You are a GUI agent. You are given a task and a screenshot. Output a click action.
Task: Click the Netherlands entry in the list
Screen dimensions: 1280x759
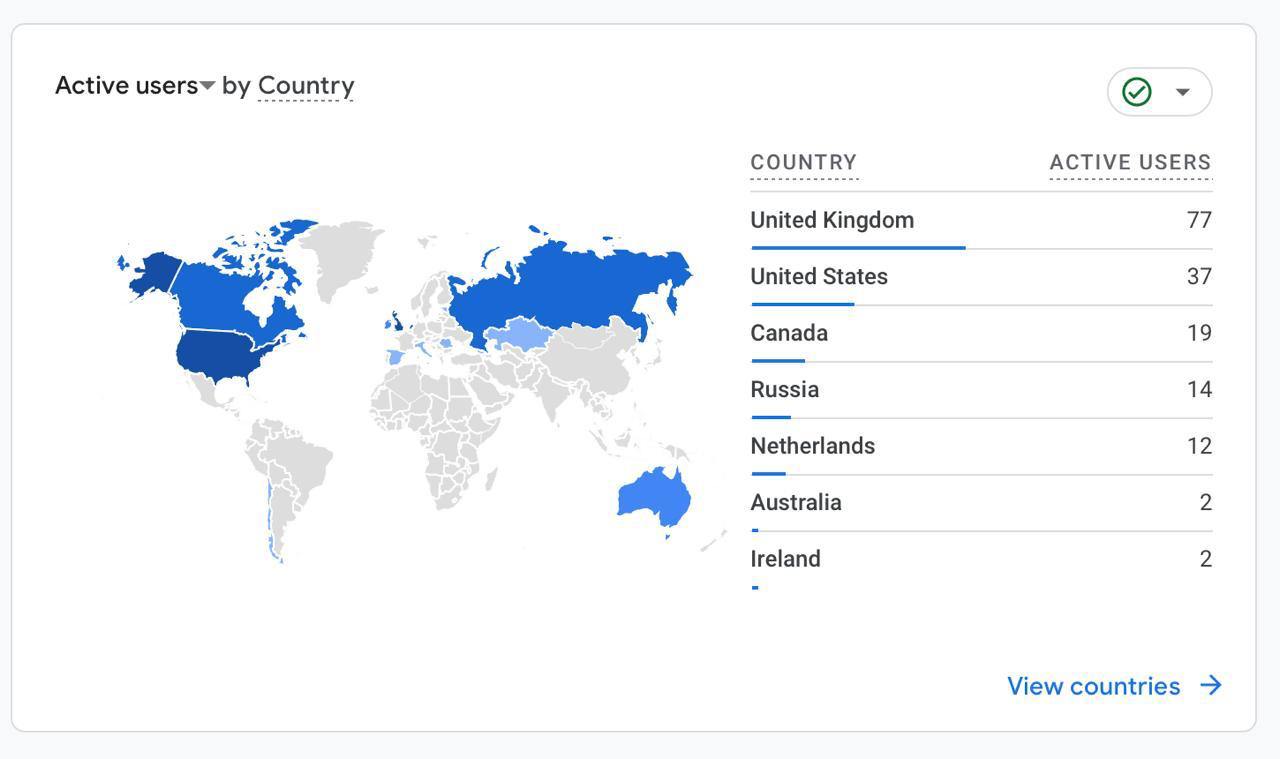pyautogui.click(x=813, y=446)
